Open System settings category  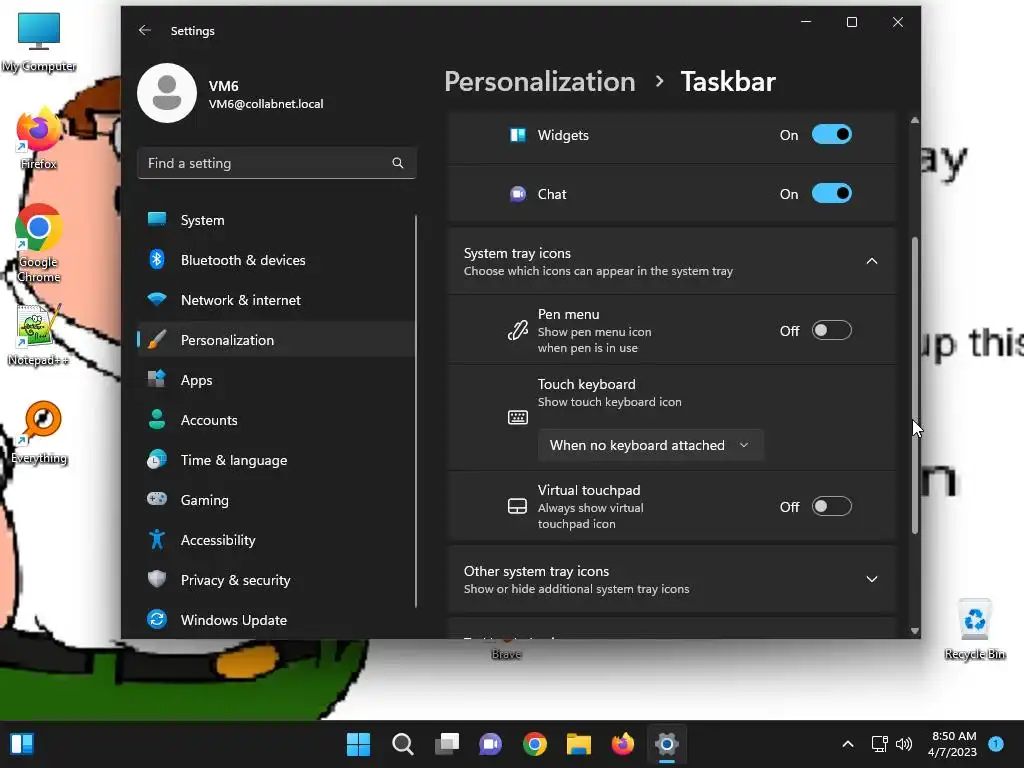pyautogui.click(x=276, y=220)
